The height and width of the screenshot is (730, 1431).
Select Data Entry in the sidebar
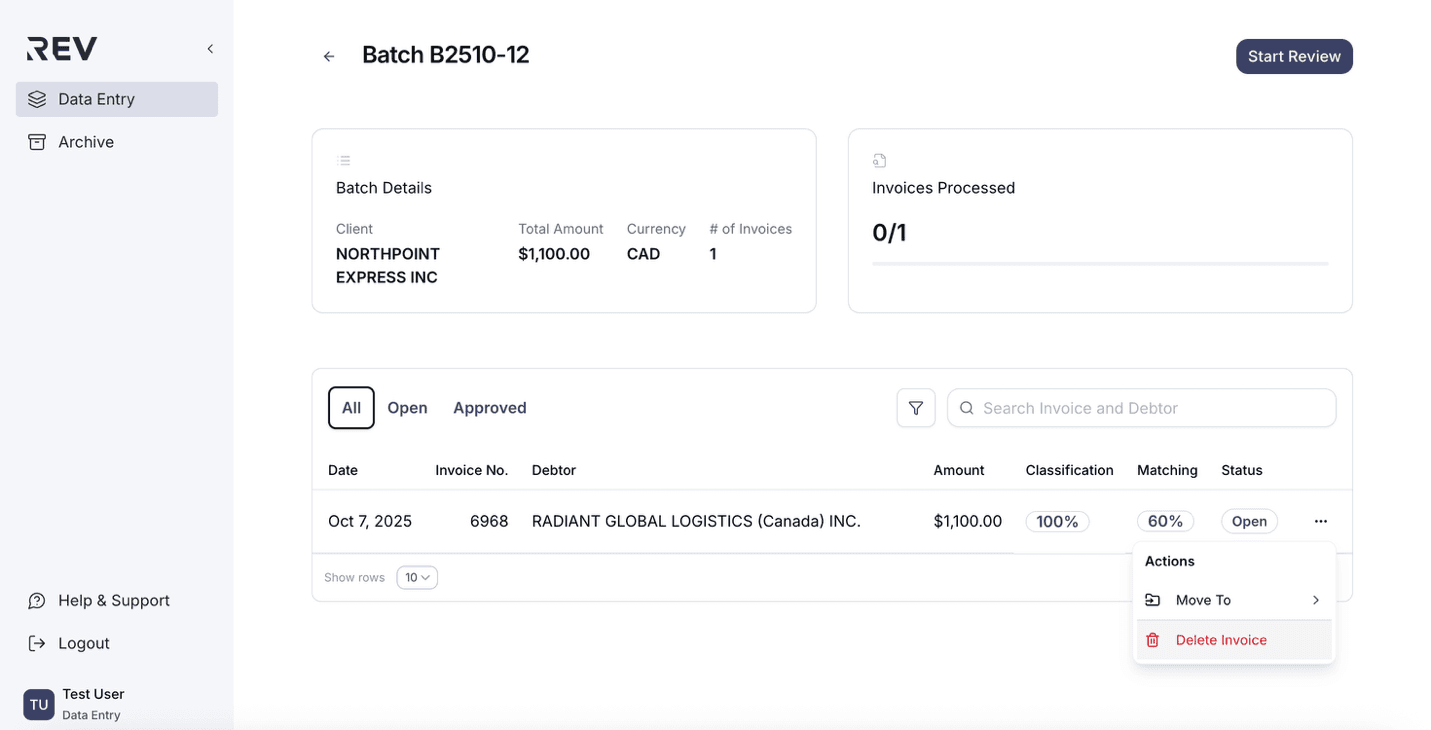[116, 99]
